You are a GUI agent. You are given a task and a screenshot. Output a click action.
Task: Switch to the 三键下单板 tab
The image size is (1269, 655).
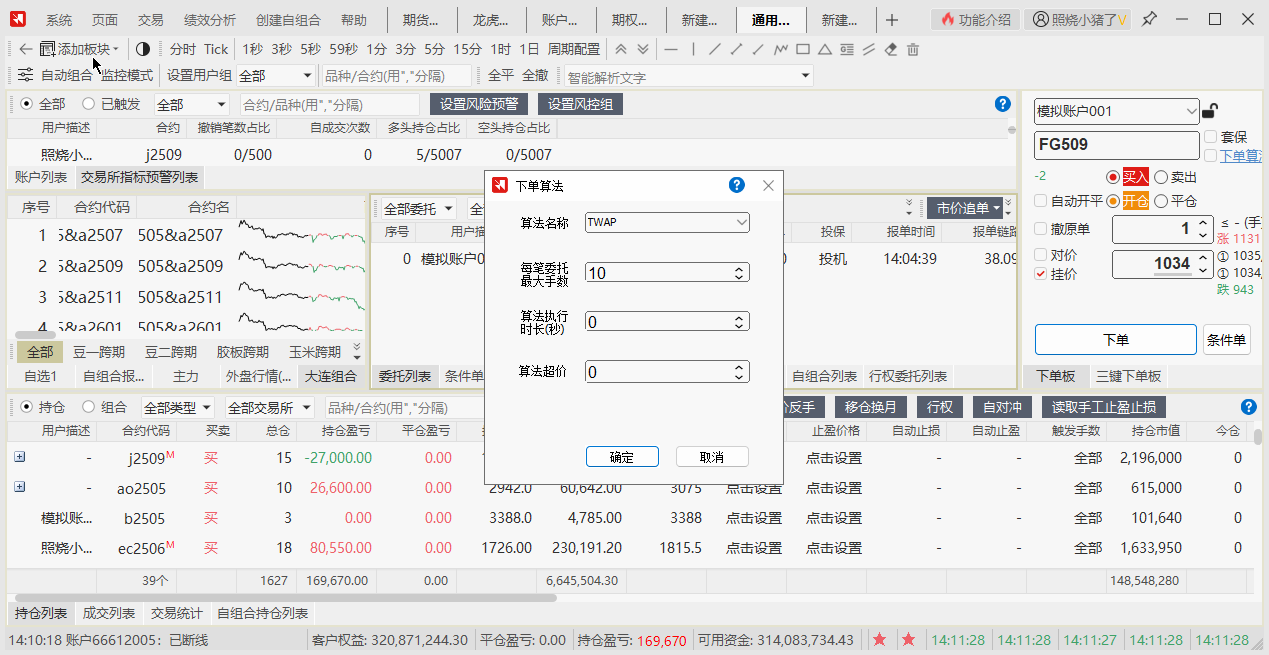[x=1129, y=376]
